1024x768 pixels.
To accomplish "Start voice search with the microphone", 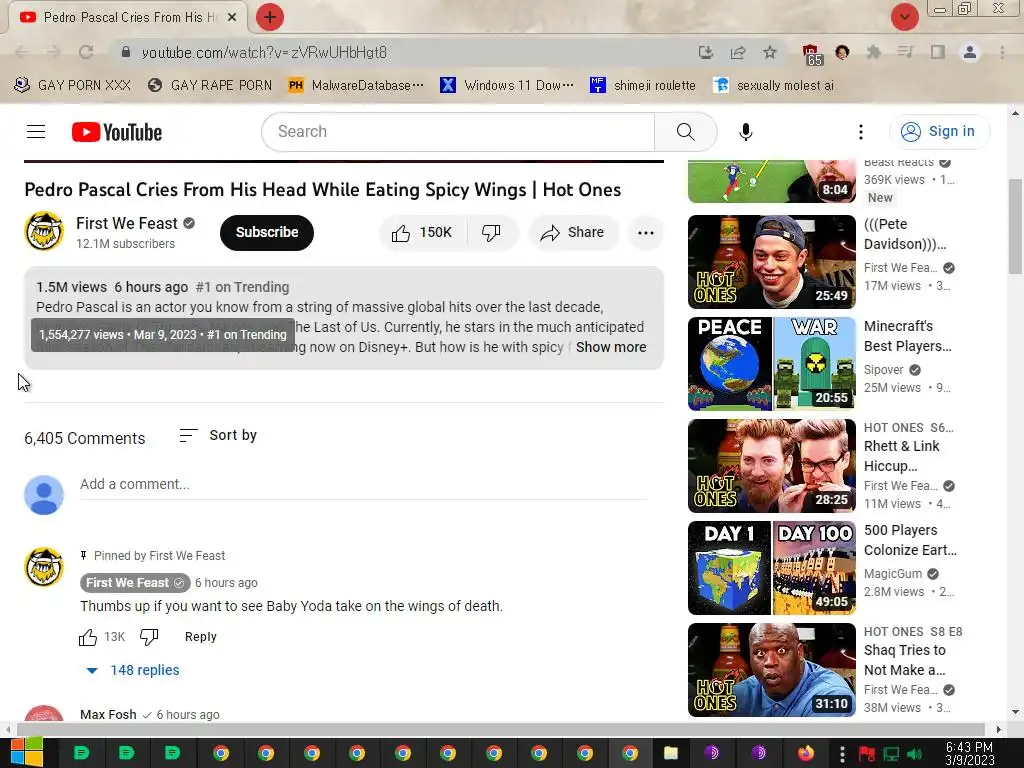I will (x=745, y=132).
